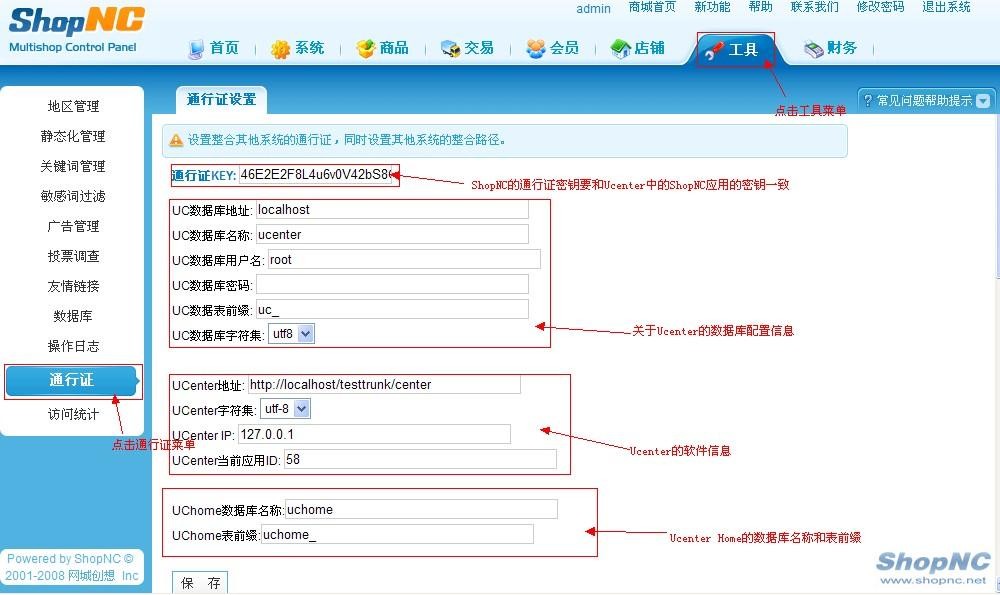Select 通行证 in the sidebar

click(x=72, y=381)
